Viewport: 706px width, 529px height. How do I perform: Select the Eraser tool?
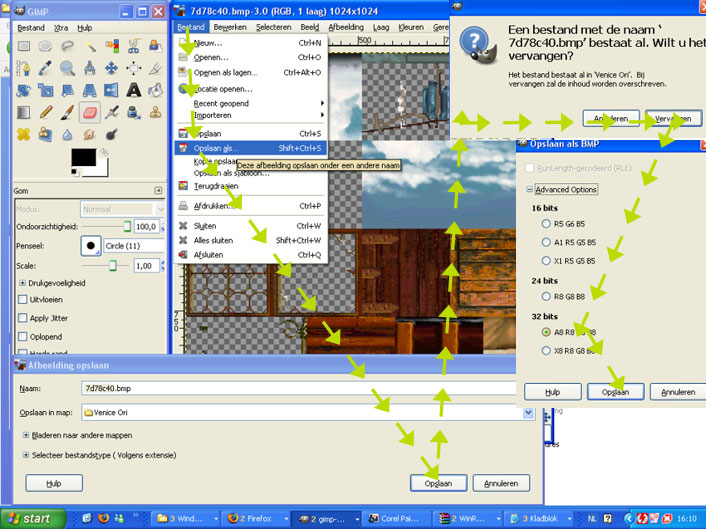(x=90, y=112)
